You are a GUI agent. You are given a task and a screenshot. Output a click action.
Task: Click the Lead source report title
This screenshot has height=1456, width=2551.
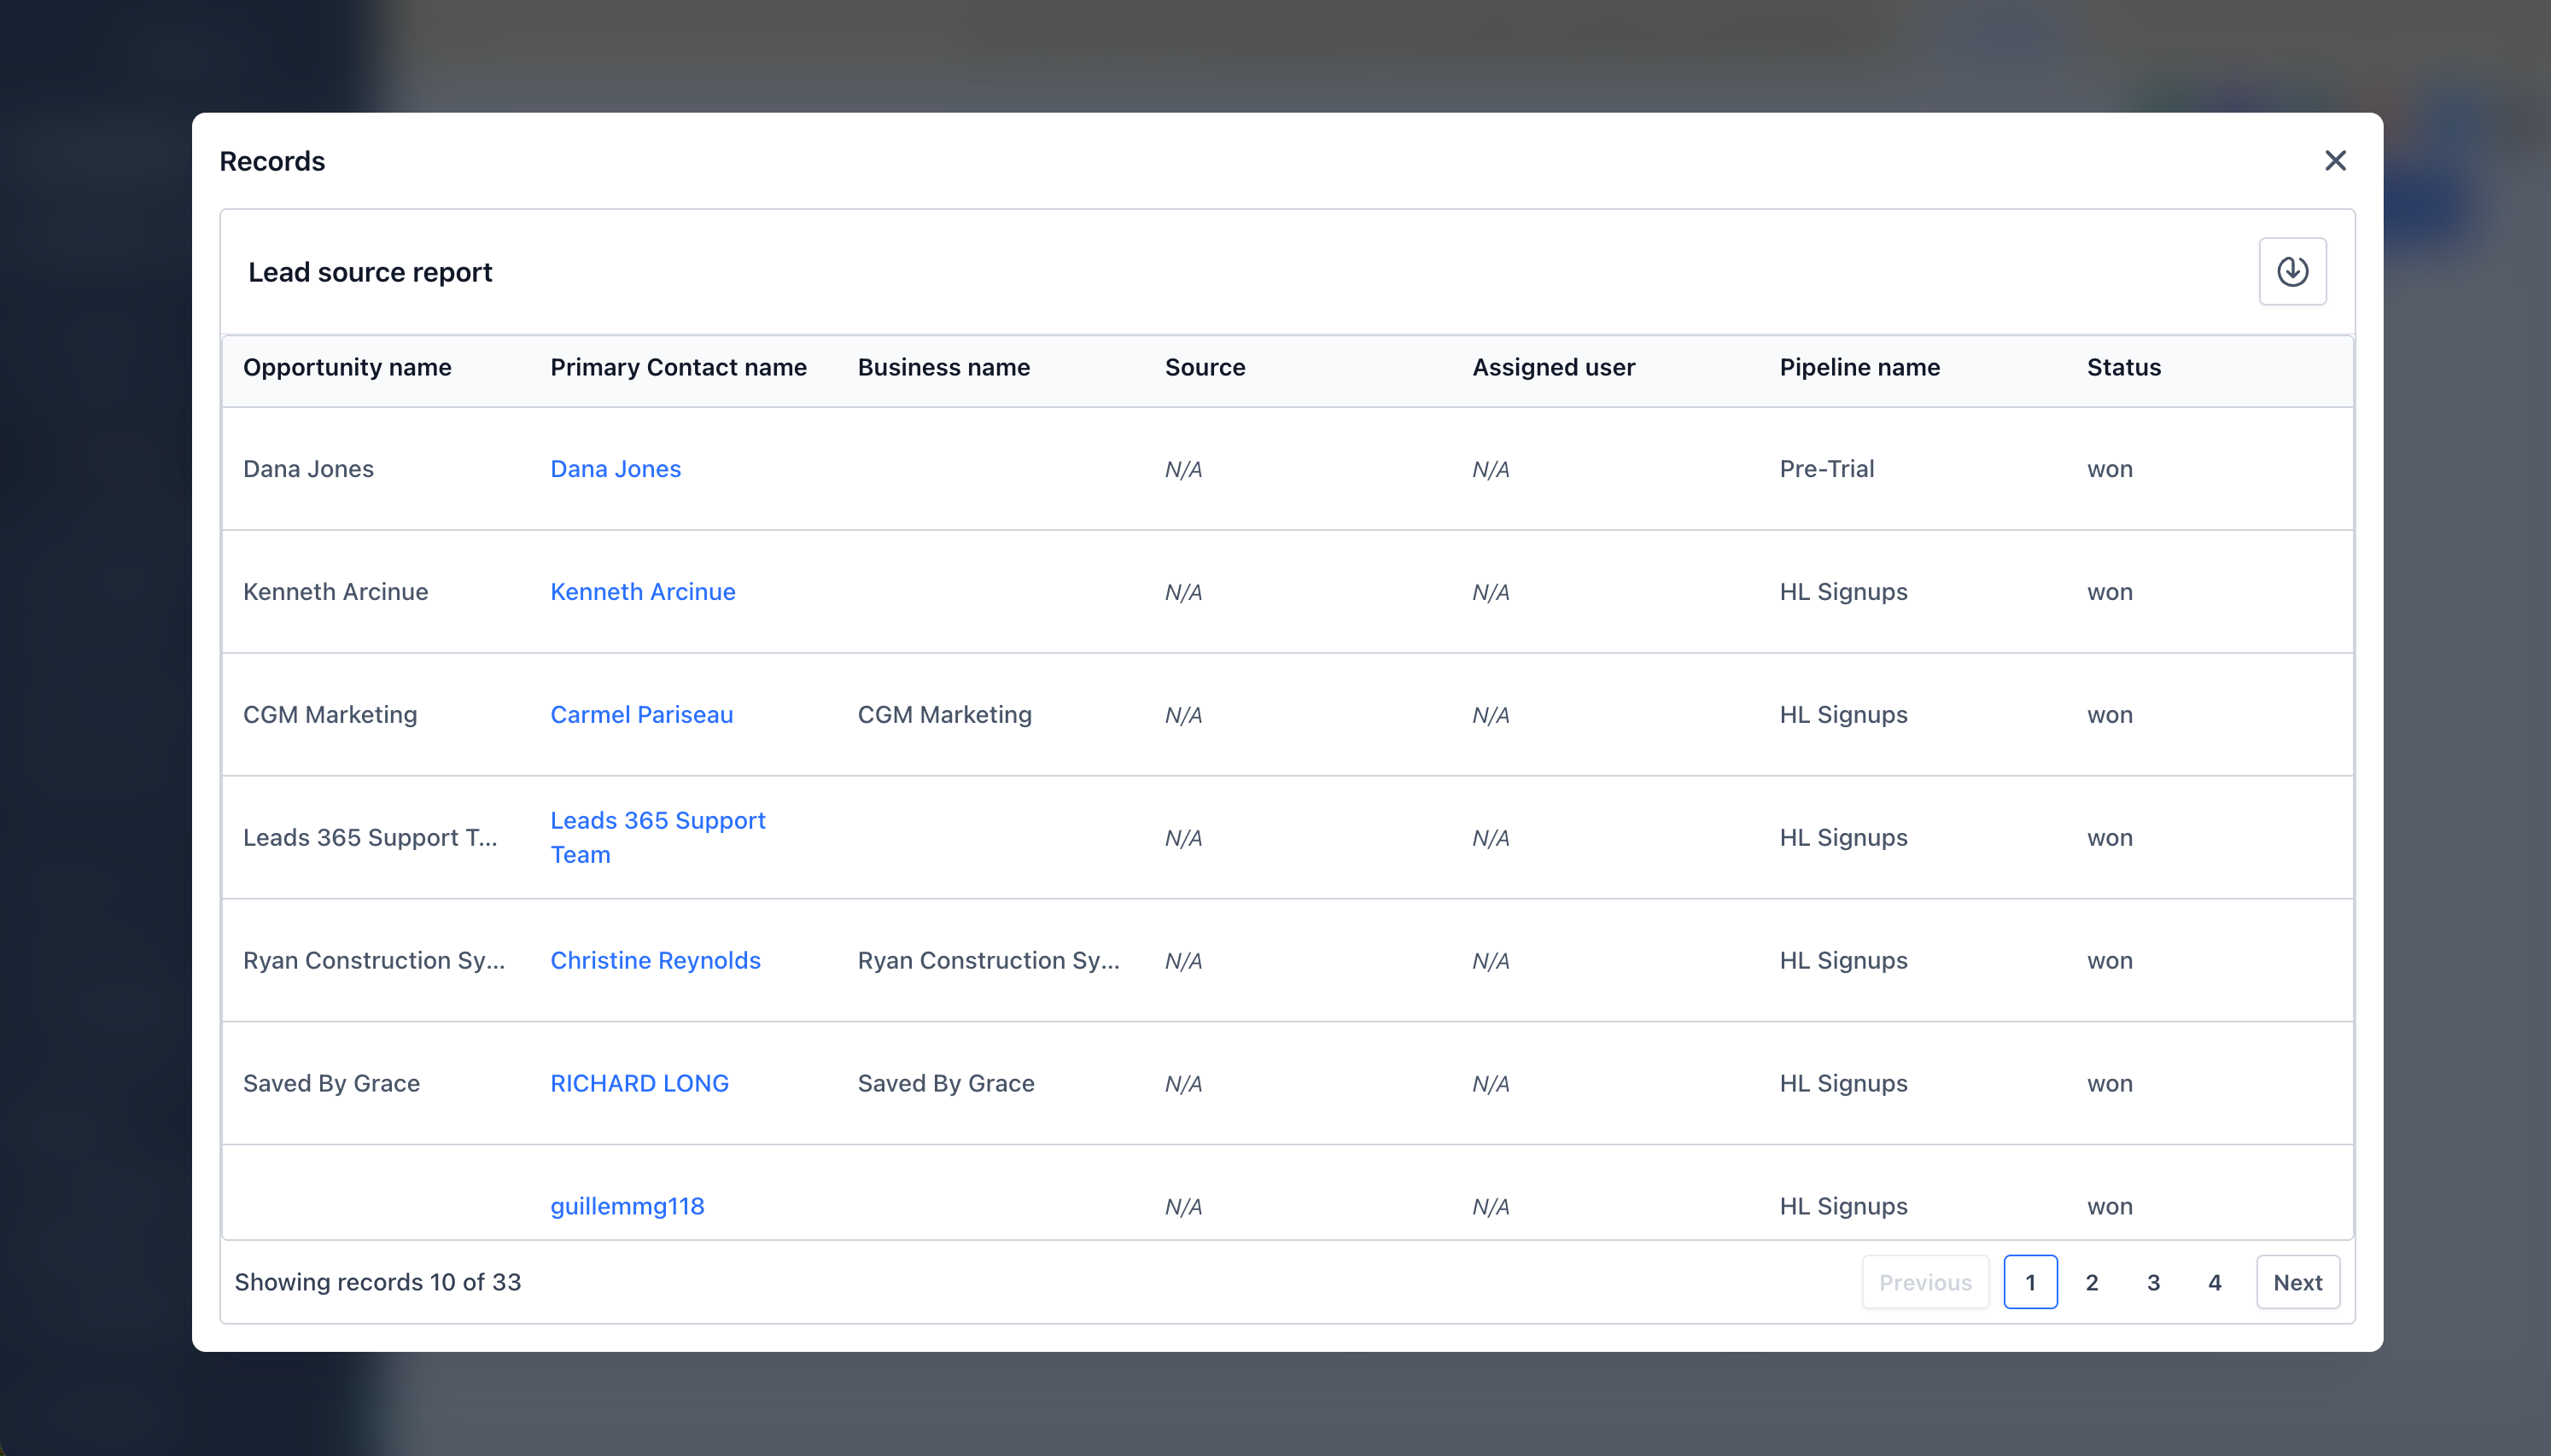tap(370, 272)
